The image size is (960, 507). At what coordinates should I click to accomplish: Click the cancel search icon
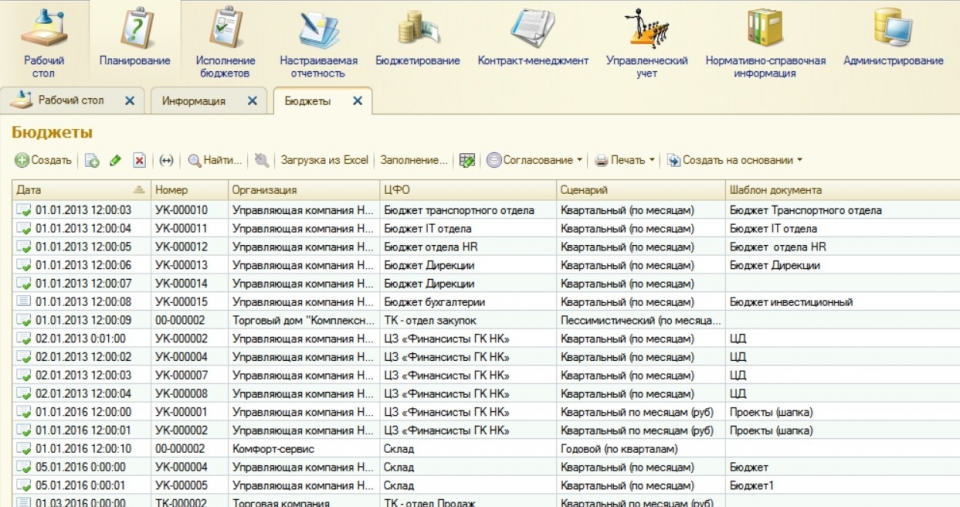tap(261, 160)
